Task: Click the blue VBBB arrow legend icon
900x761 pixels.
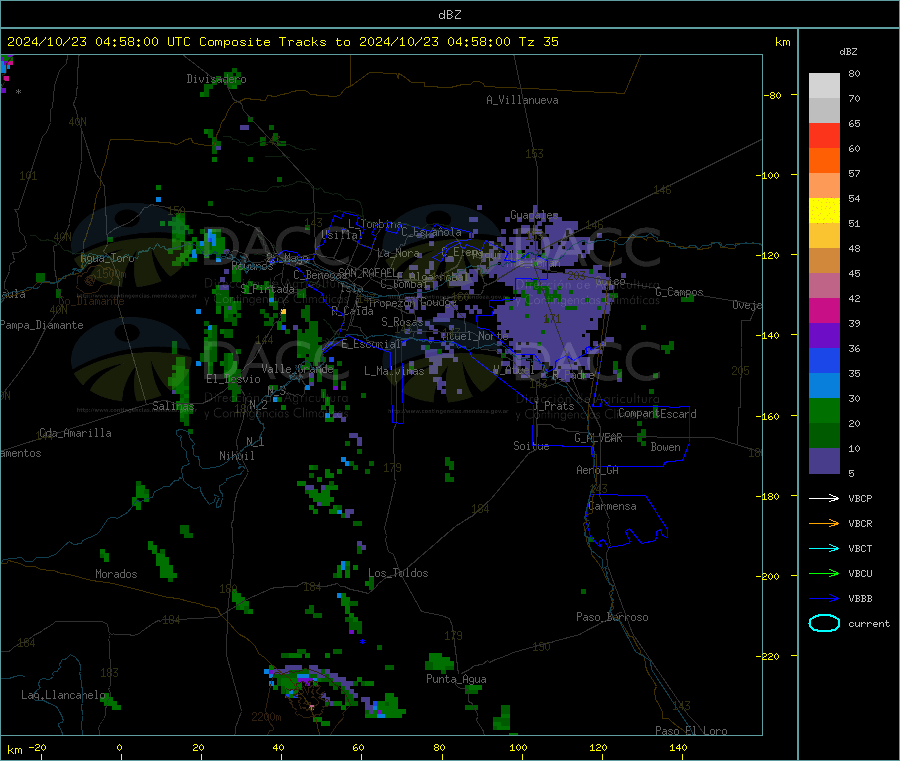Action: [824, 598]
